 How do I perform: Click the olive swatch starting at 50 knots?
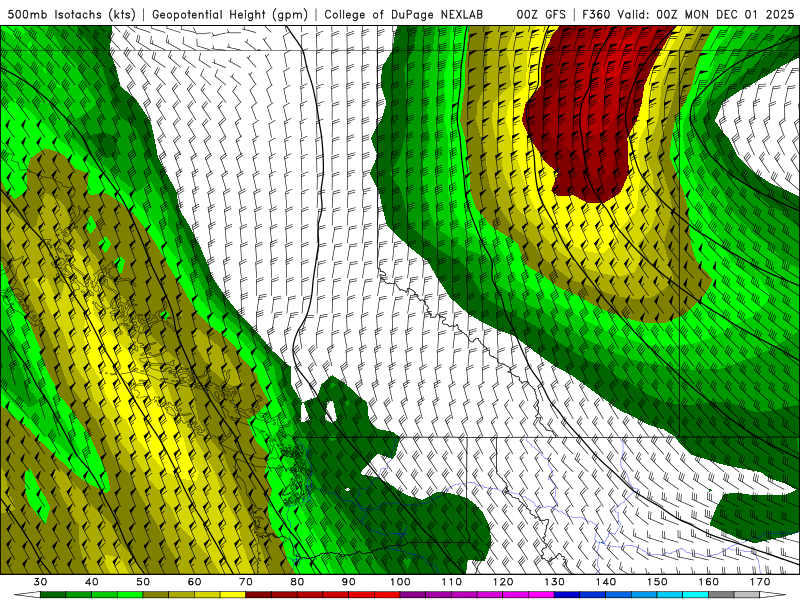156,595
